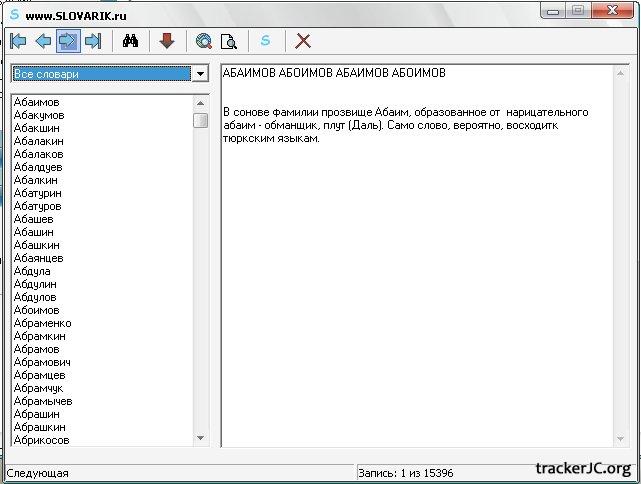641x484 pixels.
Task: Click the next record arrow
Action: (68, 41)
